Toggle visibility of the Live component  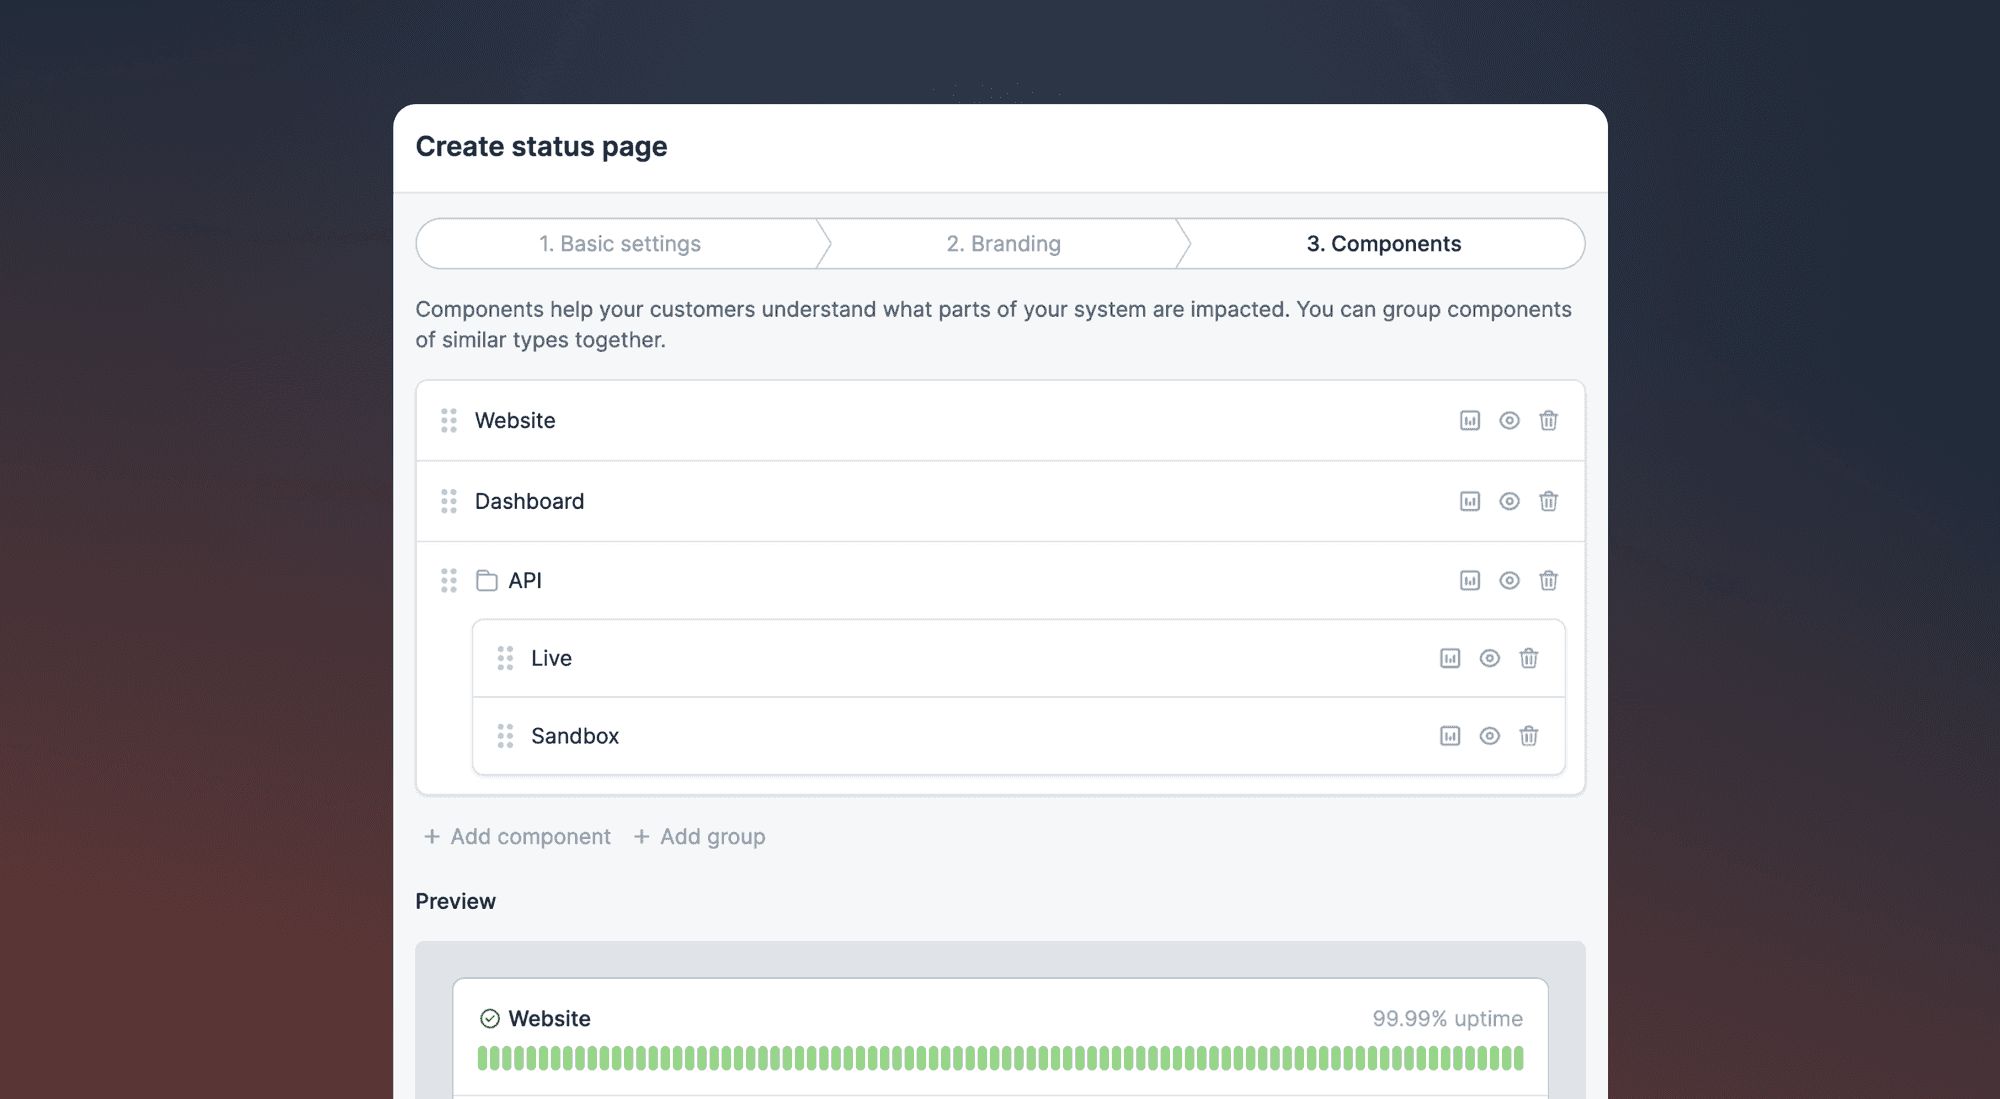point(1489,658)
